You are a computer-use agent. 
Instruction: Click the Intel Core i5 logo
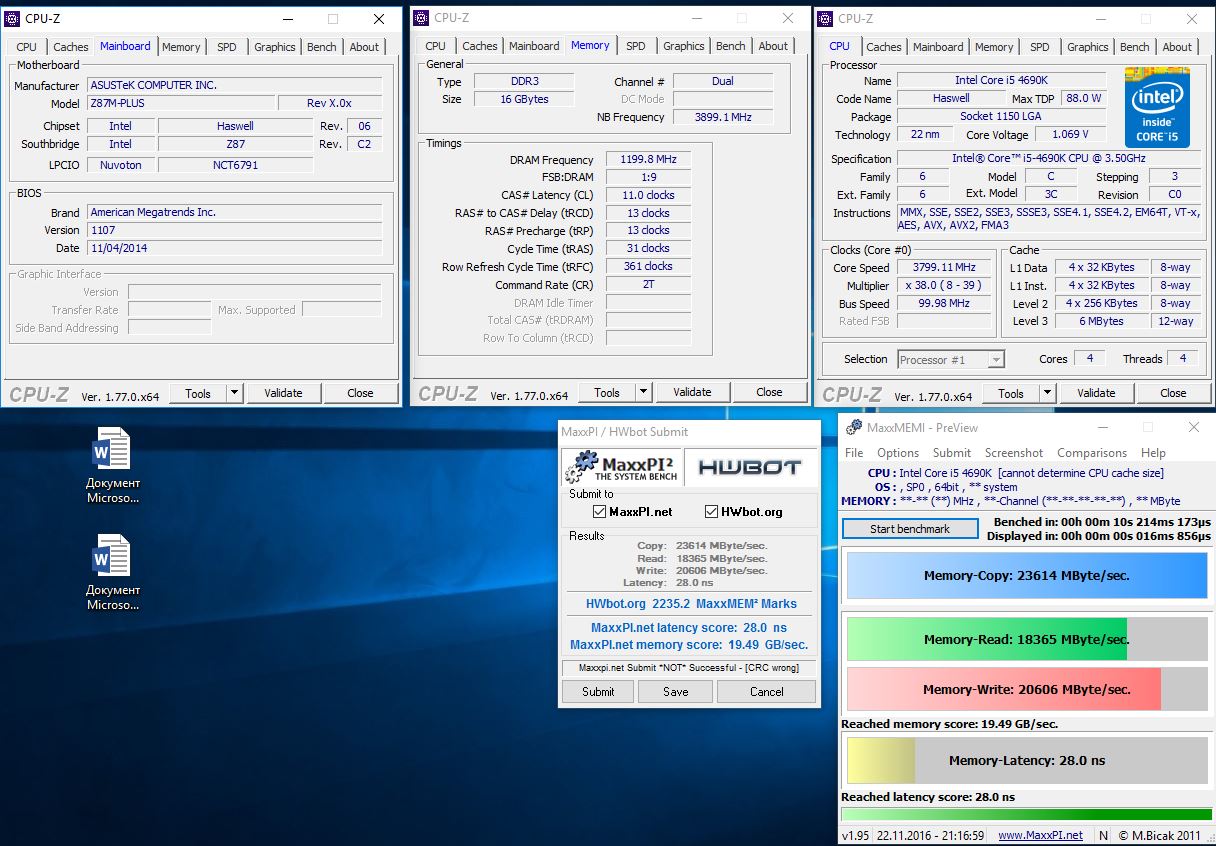(1157, 107)
